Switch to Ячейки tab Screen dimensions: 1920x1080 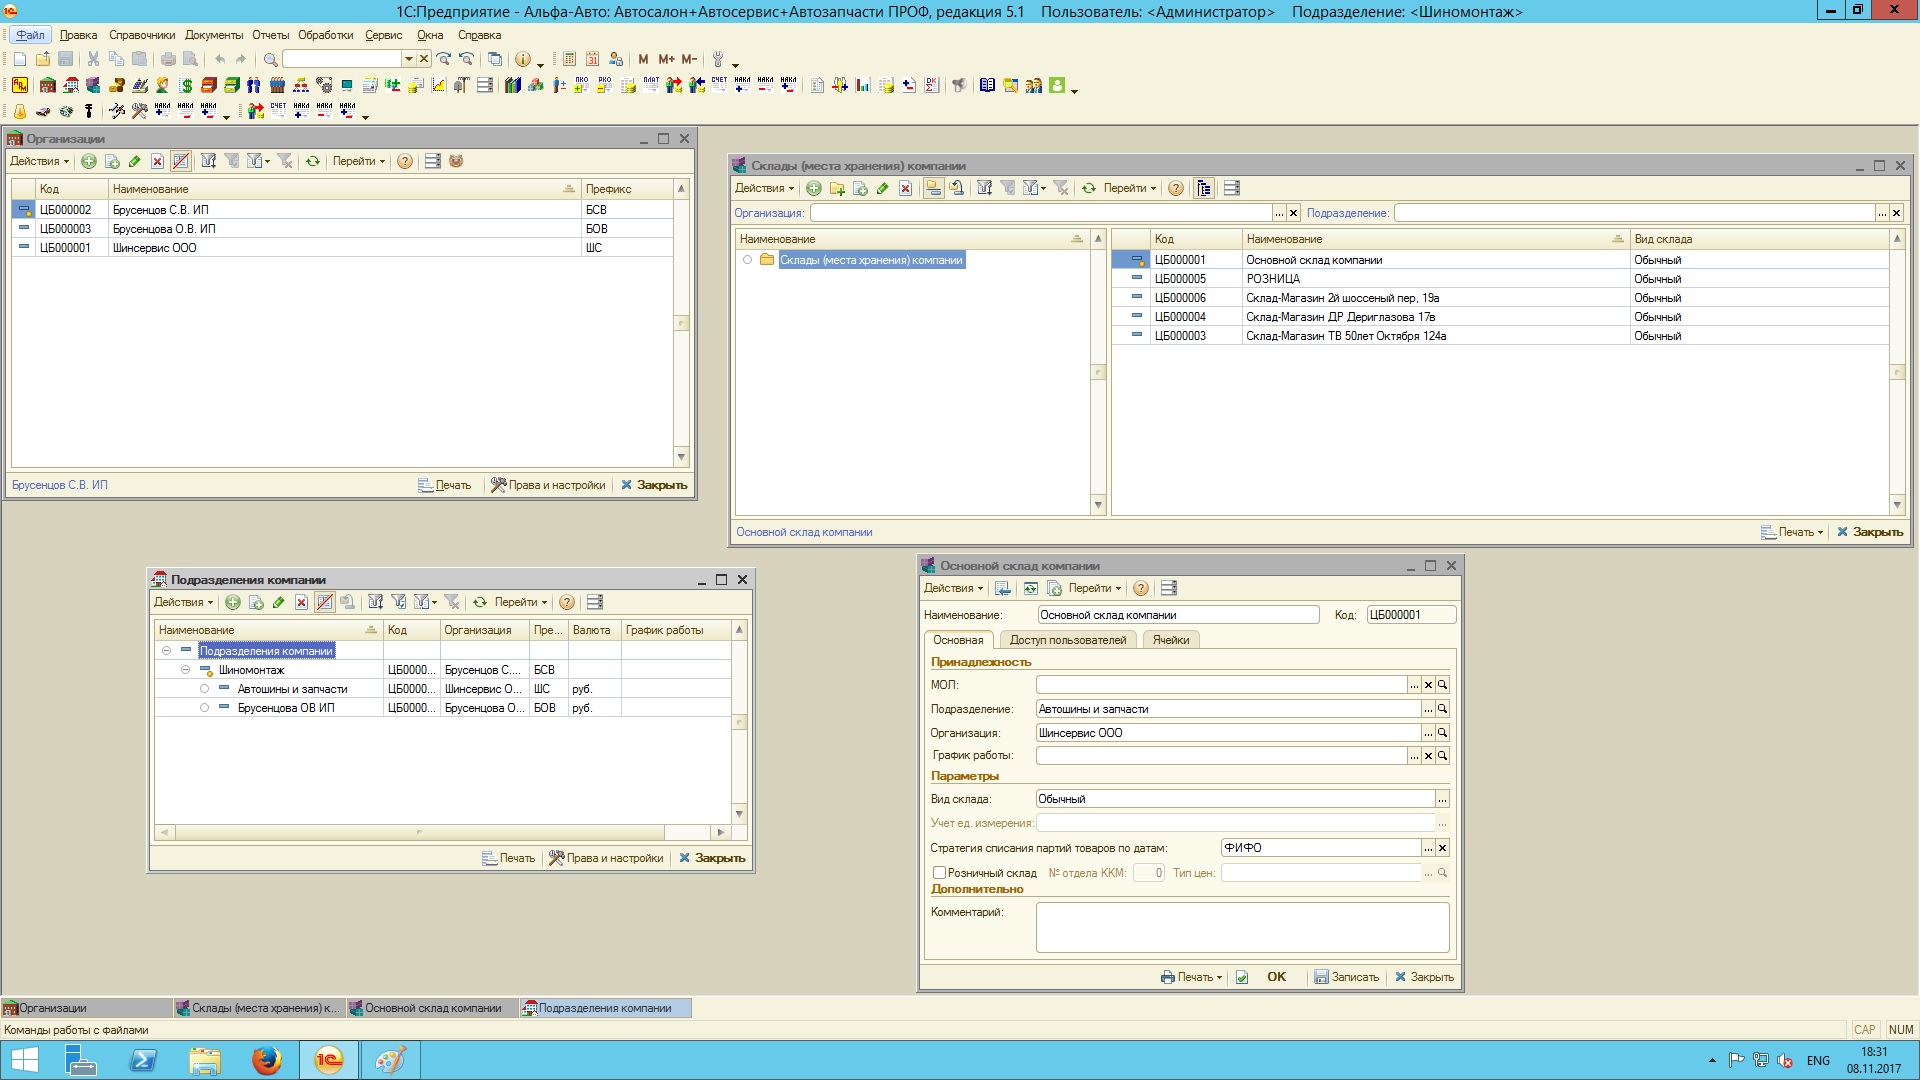tap(1170, 640)
